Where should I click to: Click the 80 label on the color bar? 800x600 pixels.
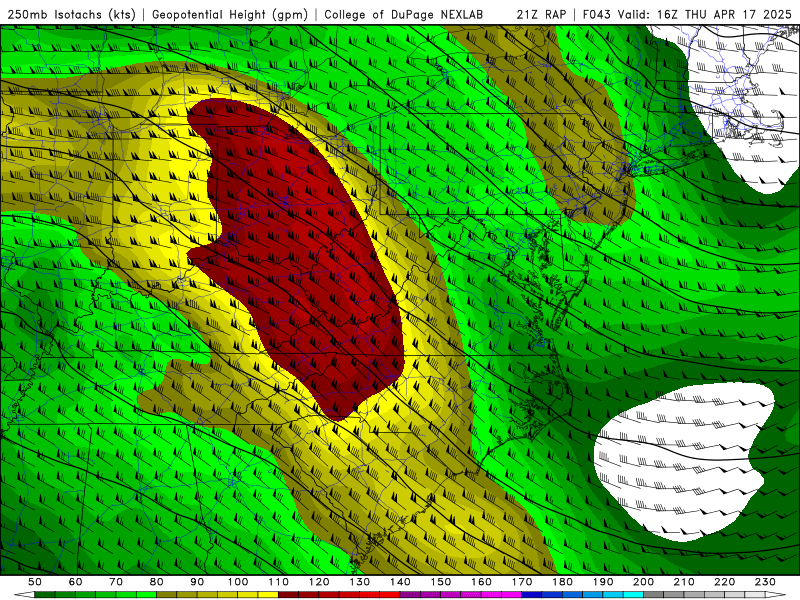pyautogui.click(x=157, y=582)
